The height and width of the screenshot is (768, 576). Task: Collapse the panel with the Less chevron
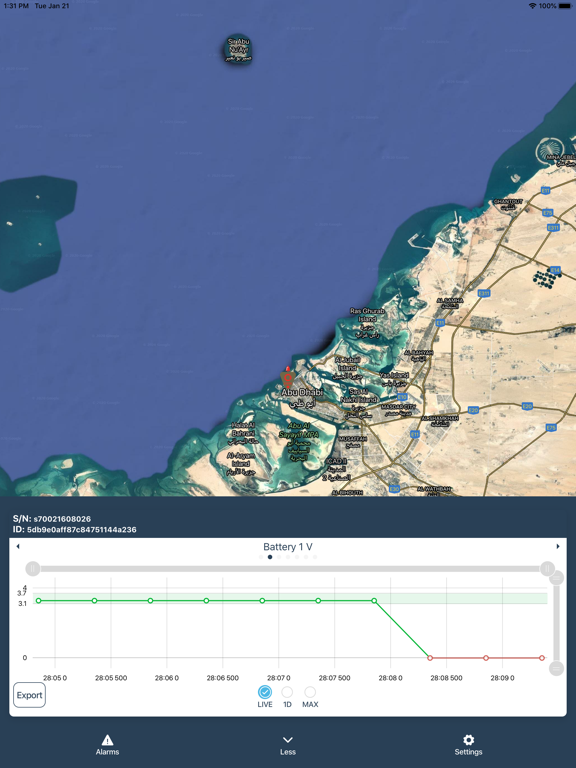(288, 745)
